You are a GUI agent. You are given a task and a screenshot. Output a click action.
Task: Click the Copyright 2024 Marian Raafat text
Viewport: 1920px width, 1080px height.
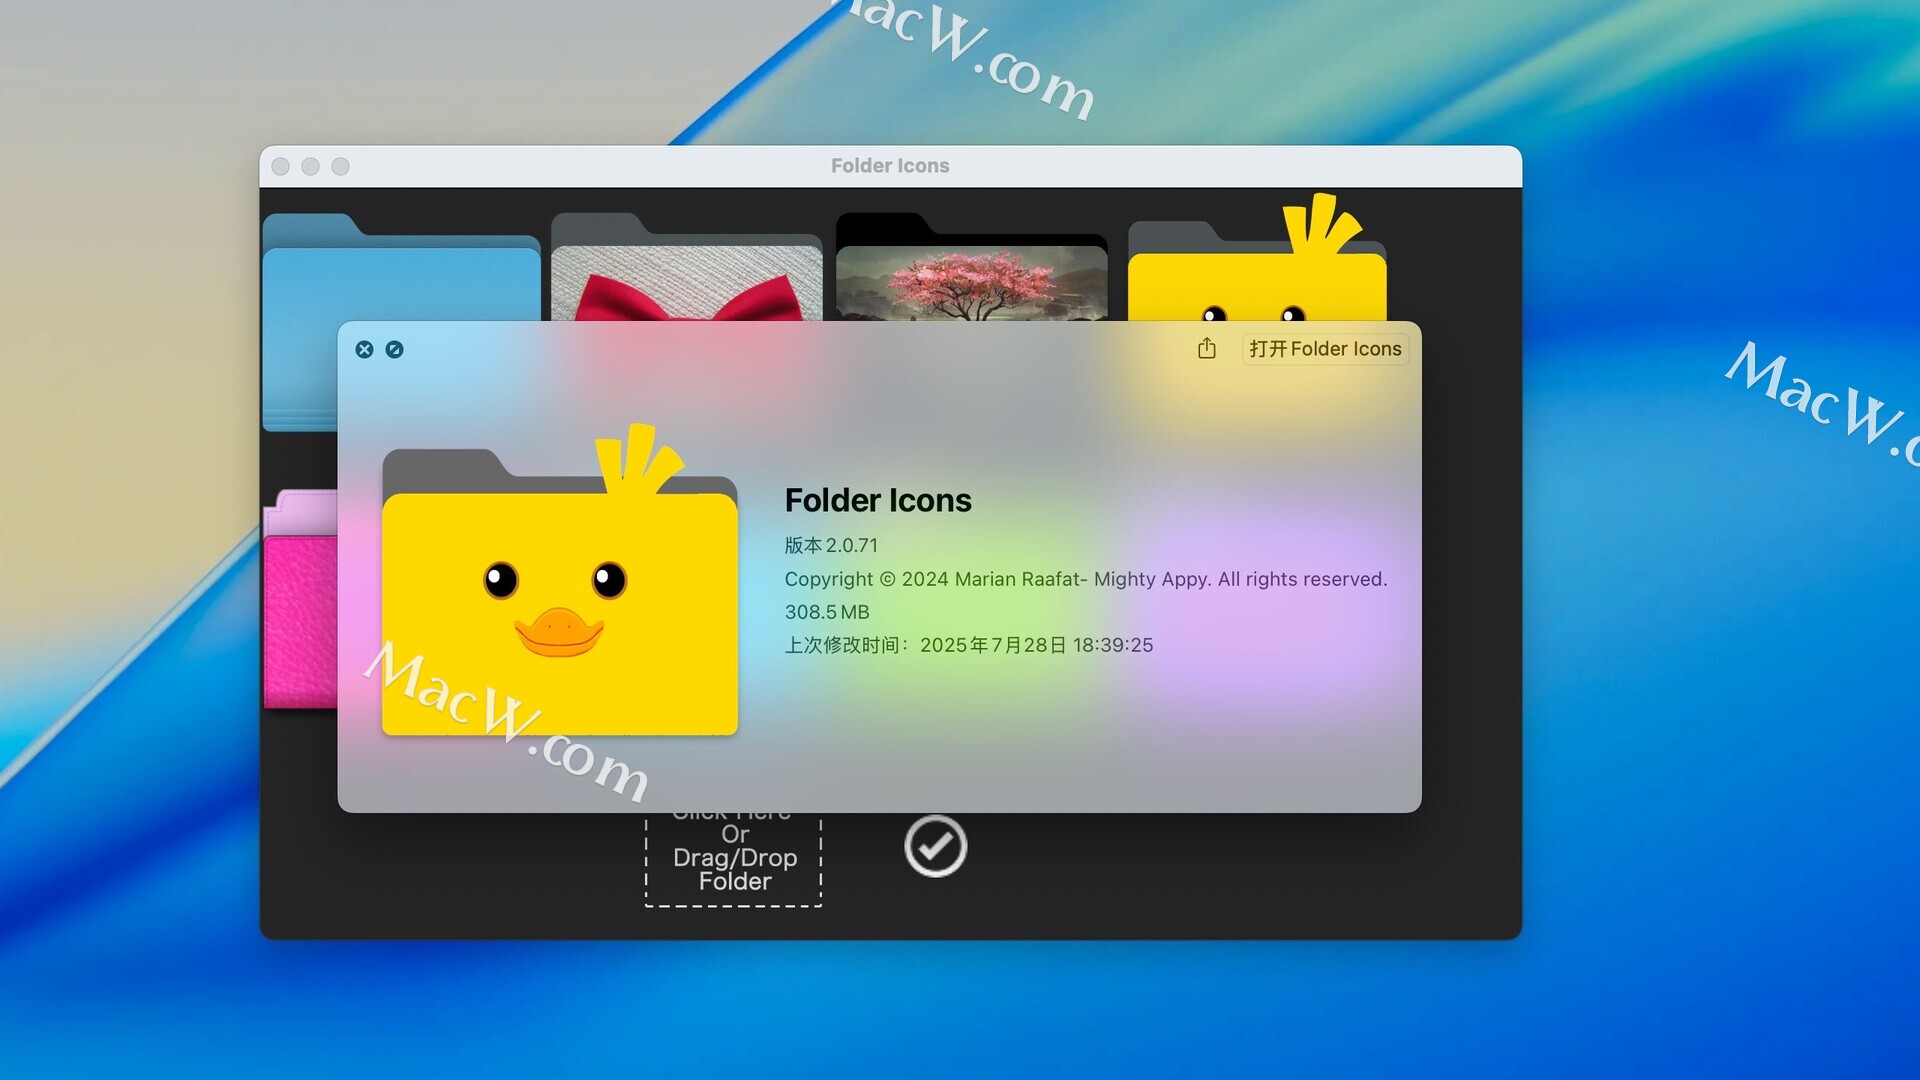(1086, 579)
